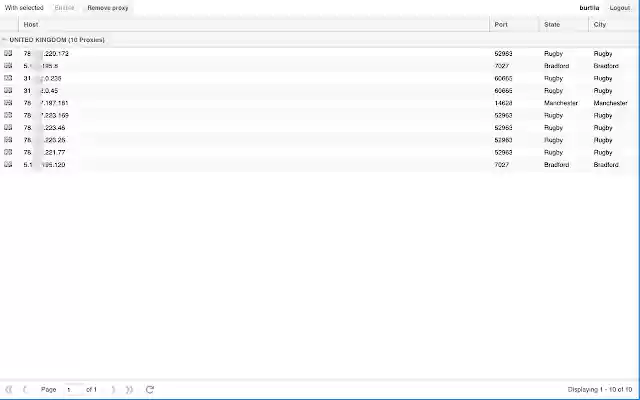Click flag icon for host ending 221.77

click(8, 152)
